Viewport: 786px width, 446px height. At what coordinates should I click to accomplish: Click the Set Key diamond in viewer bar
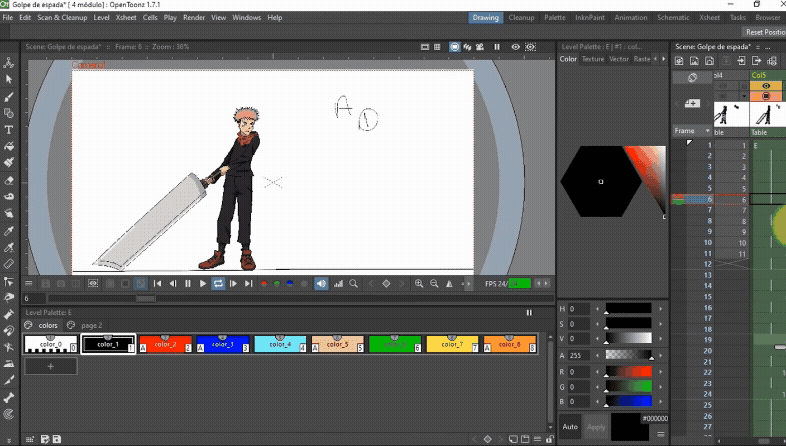click(386, 284)
